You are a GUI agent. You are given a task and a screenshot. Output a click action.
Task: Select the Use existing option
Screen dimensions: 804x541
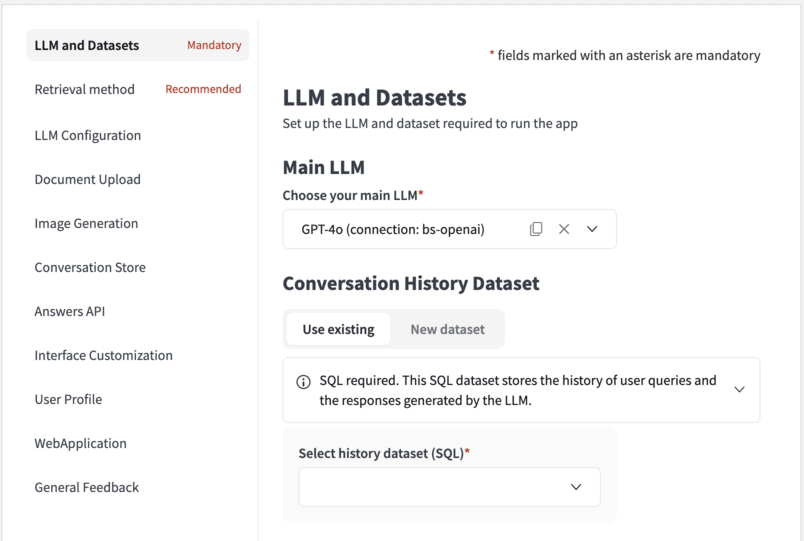338,329
